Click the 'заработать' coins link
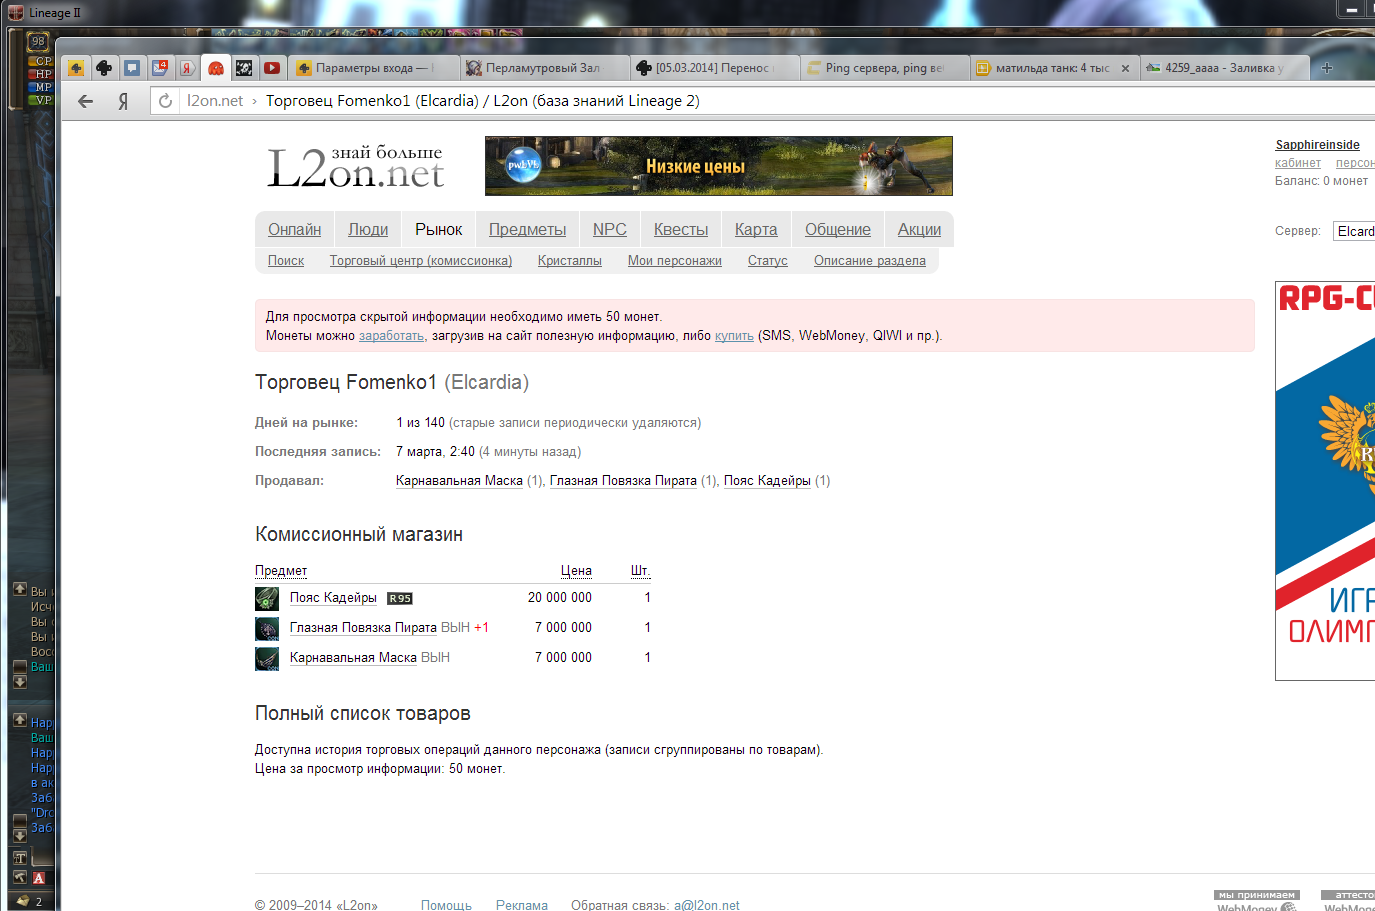The width and height of the screenshot is (1375, 911). click(x=392, y=336)
